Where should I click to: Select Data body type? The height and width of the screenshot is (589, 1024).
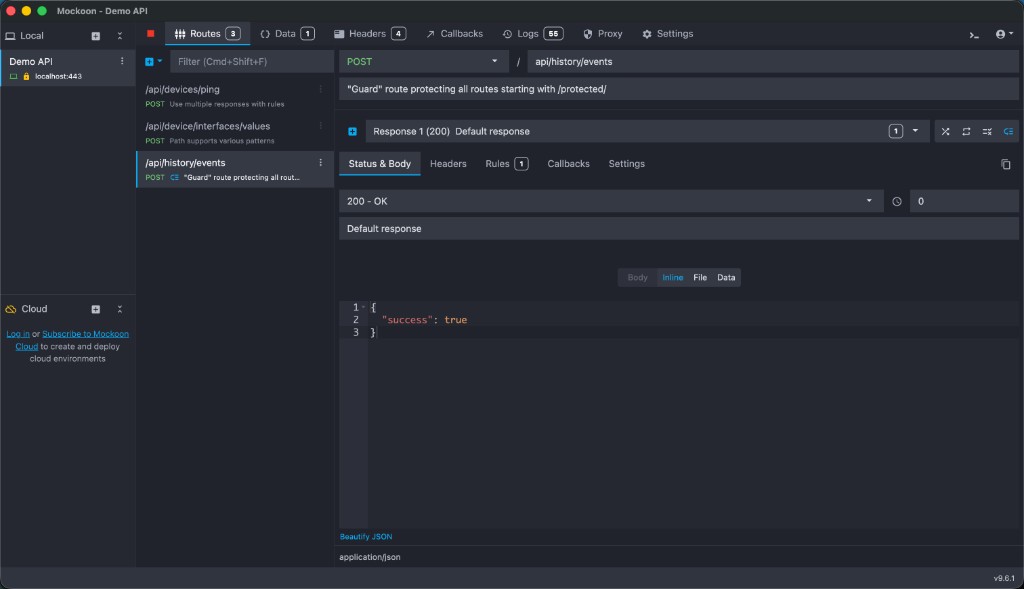pyautogui.click(x=726, y=278)
